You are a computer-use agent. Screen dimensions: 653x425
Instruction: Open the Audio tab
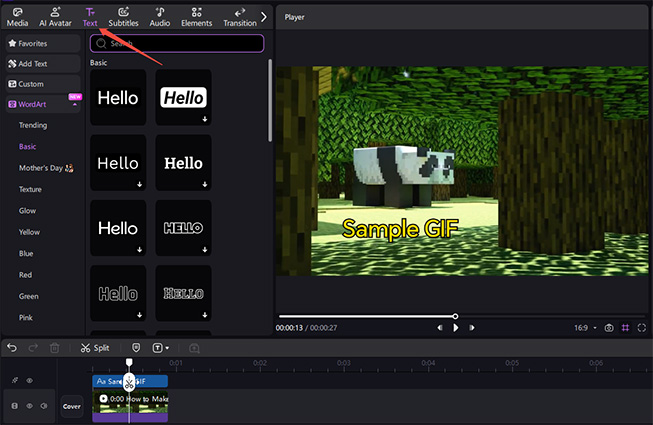click(x=160, y=17)
